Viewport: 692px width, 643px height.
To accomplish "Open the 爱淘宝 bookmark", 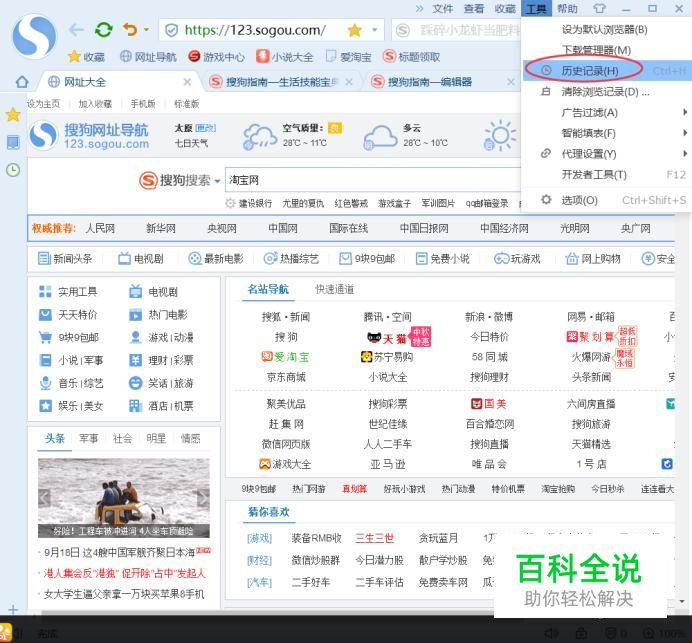I will (x=349, y=57).
